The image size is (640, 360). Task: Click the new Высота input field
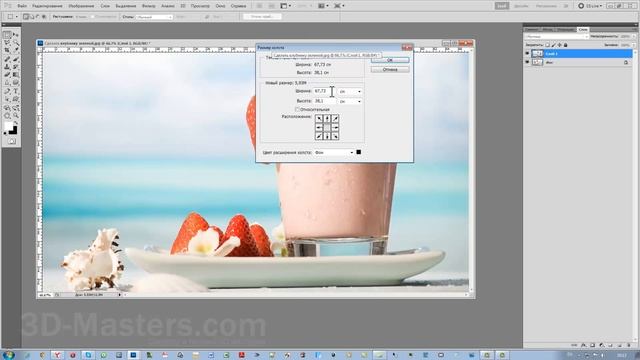tap(325, 101)
